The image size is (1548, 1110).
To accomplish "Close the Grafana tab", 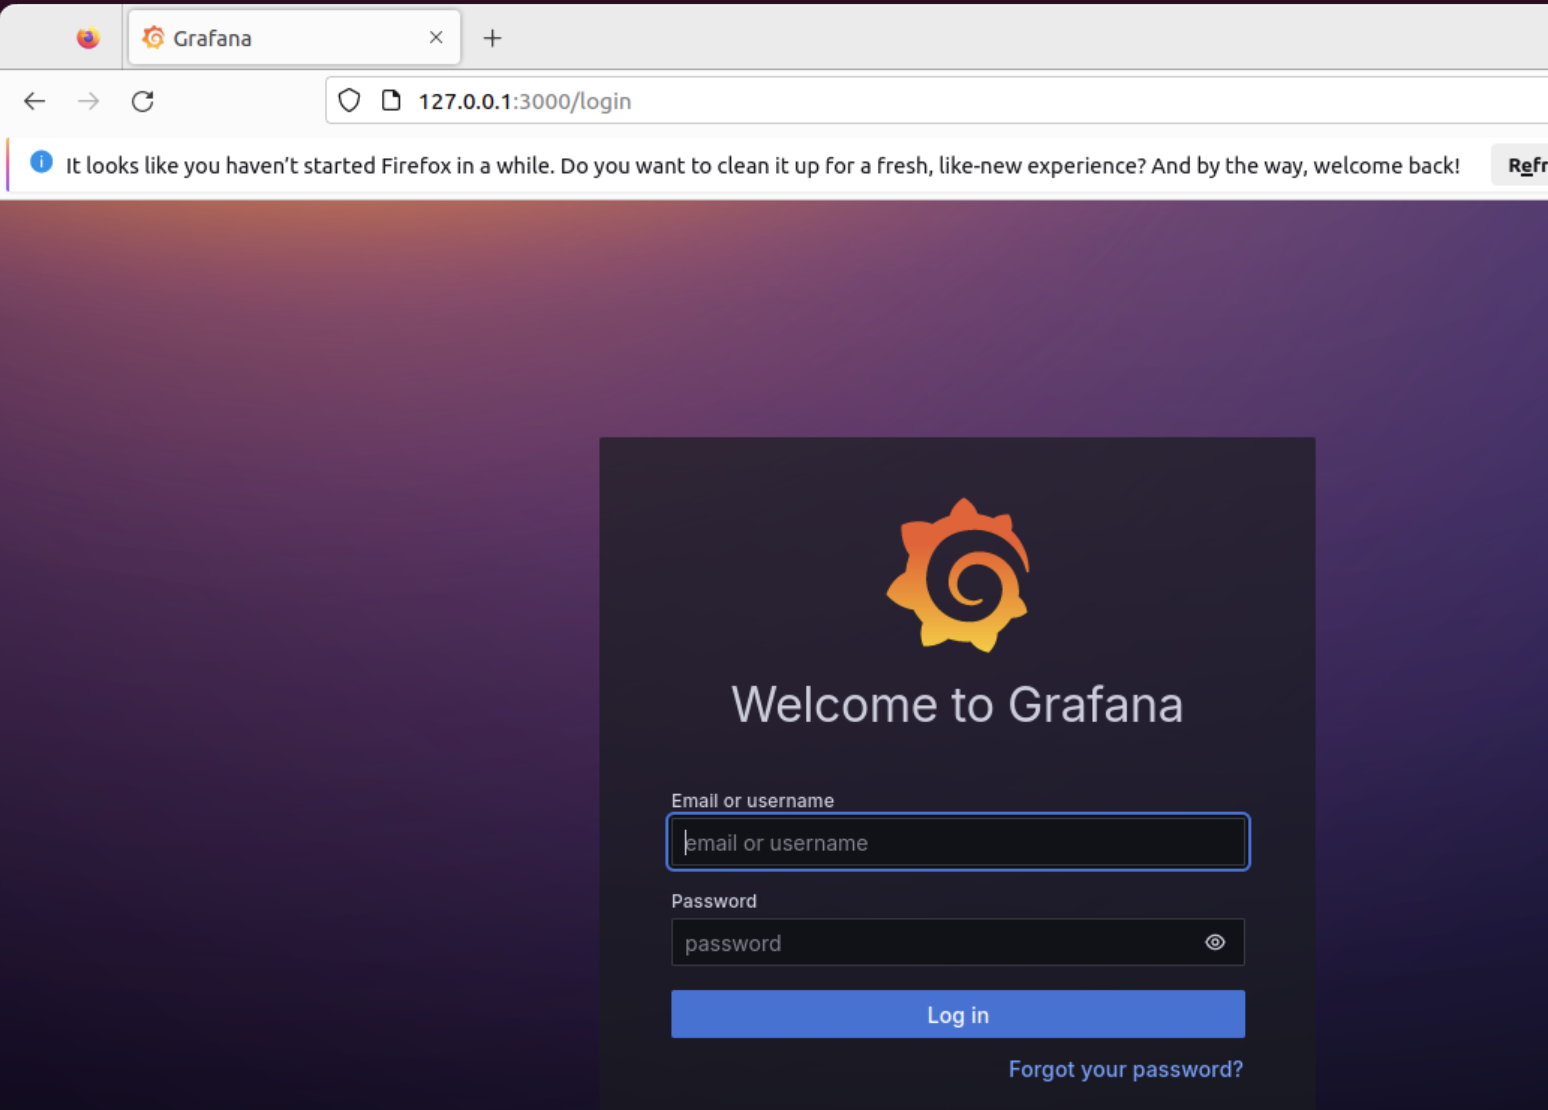I will click(436, 38).
